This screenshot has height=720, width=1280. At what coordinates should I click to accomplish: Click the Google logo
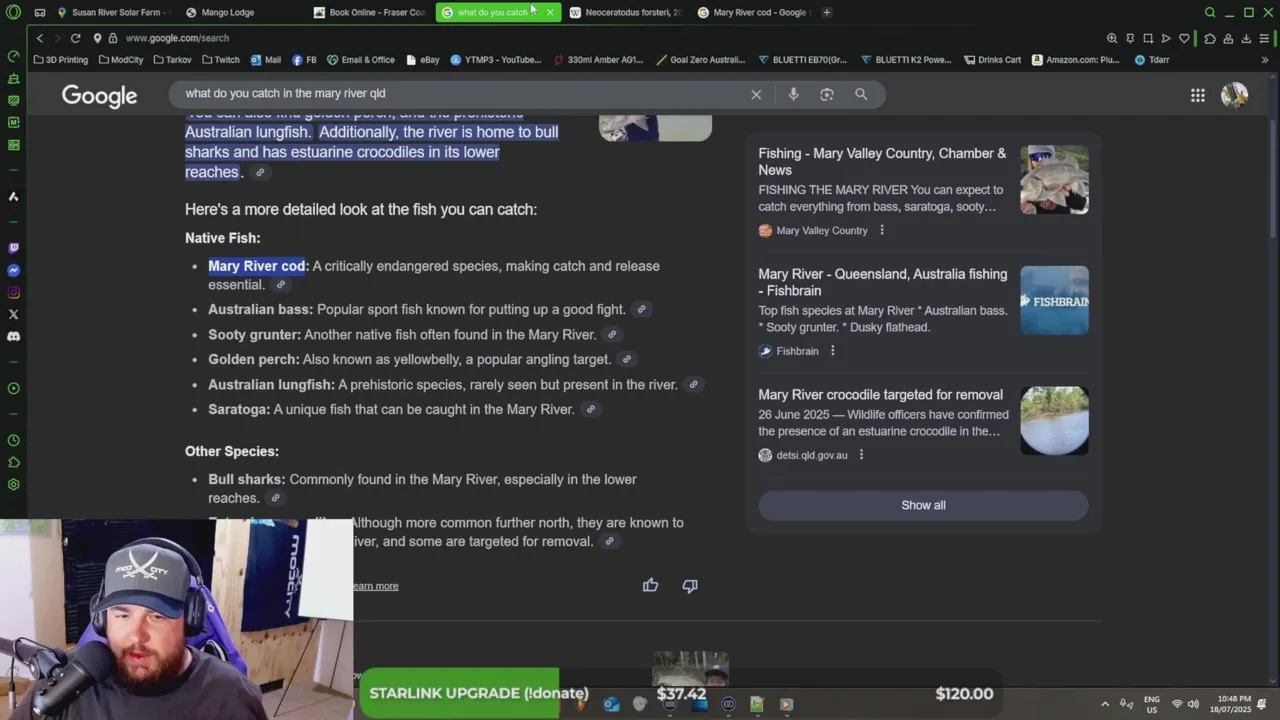[99, 95]
